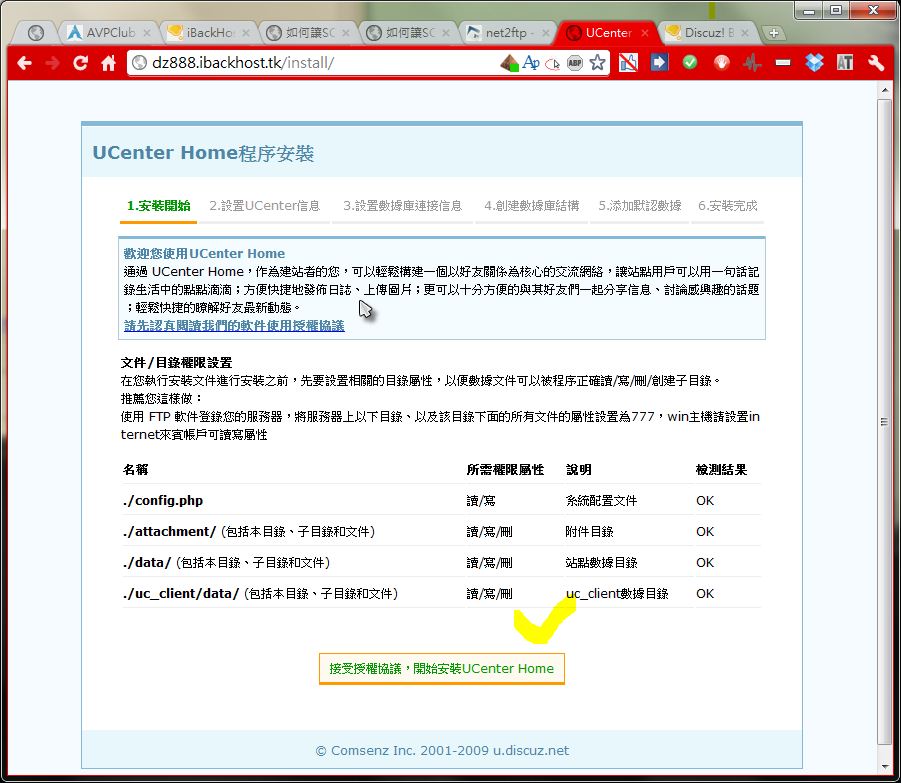Bookmark this page with the star icon
The width and height of the screenshot is (901, 783).
597,63
